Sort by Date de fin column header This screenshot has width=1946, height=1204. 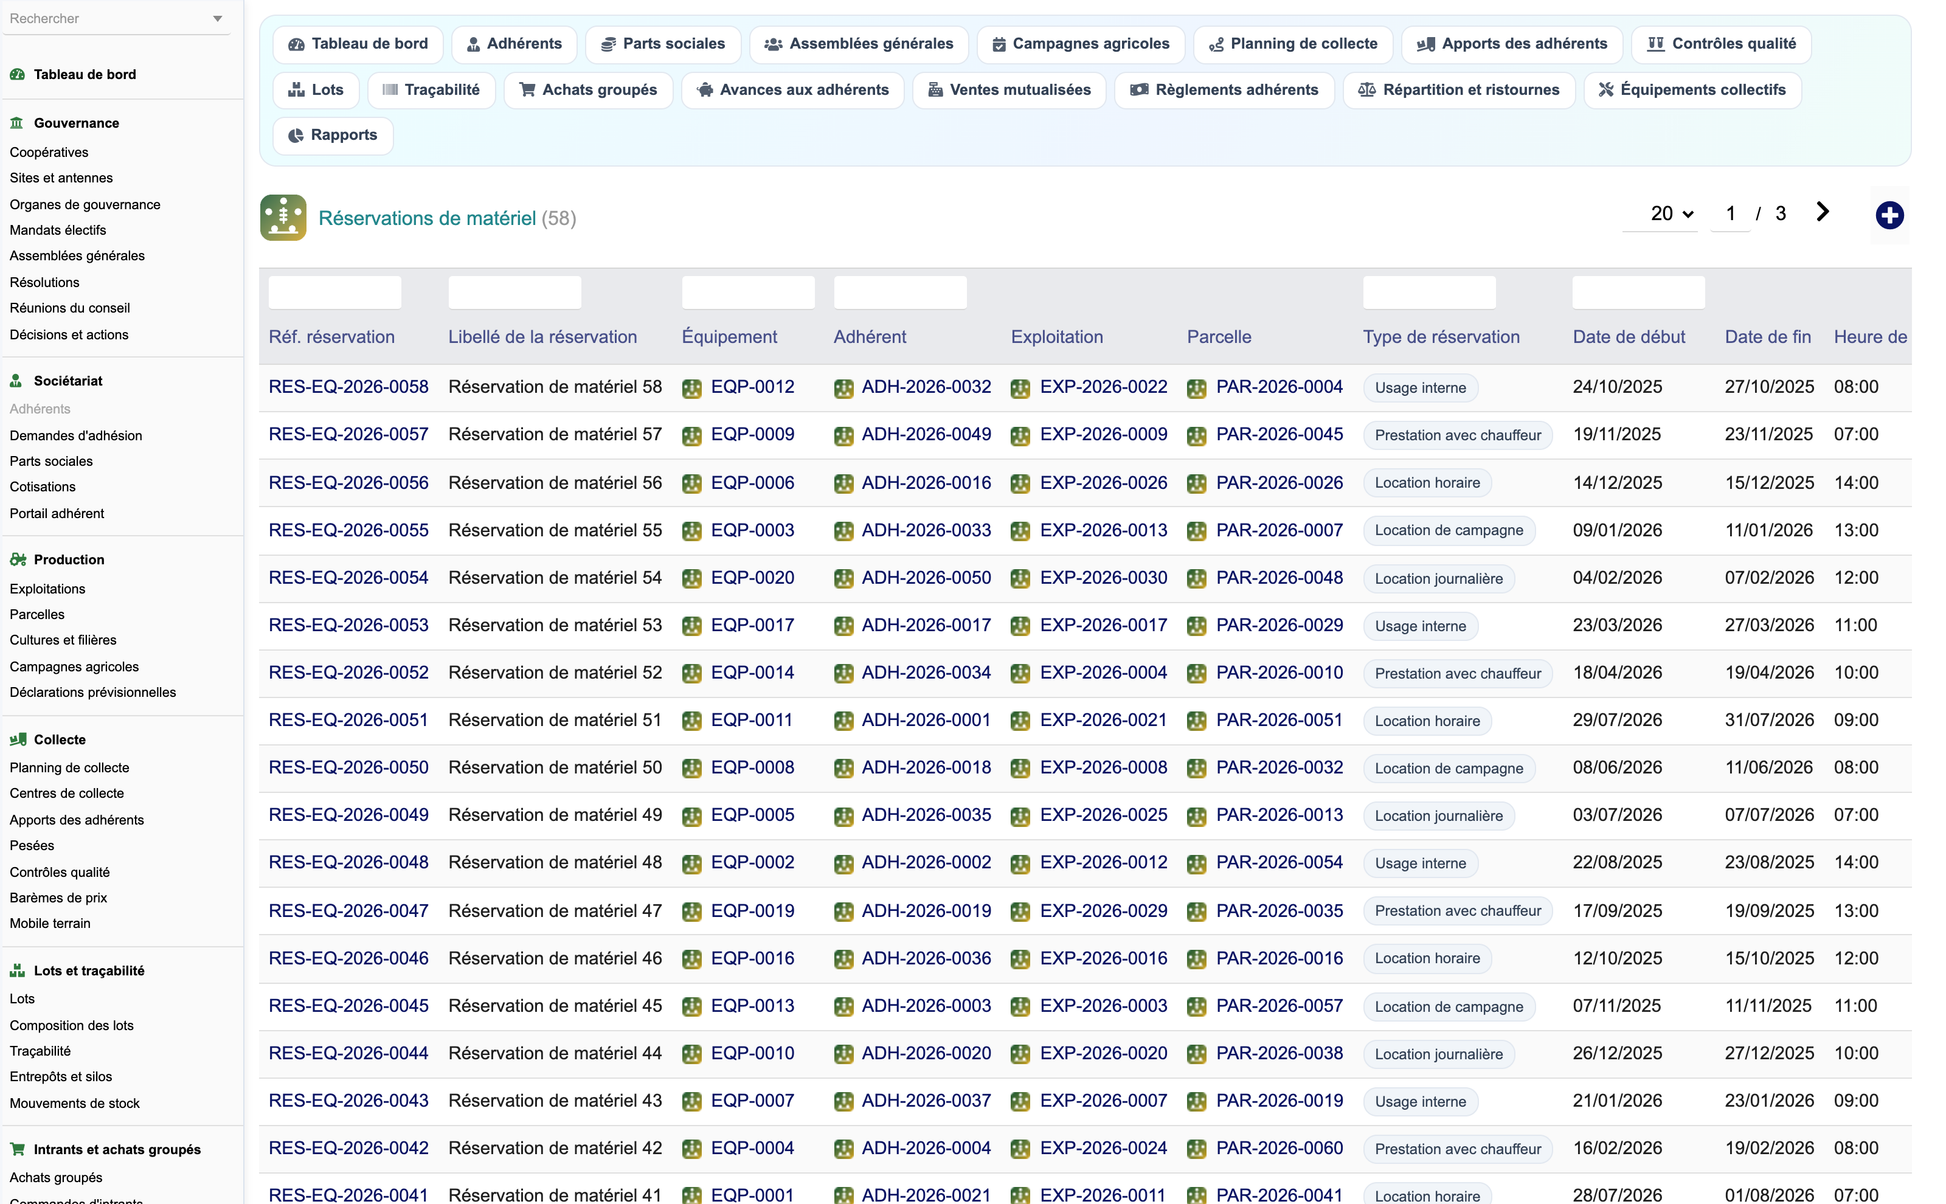pos(1768,337)
